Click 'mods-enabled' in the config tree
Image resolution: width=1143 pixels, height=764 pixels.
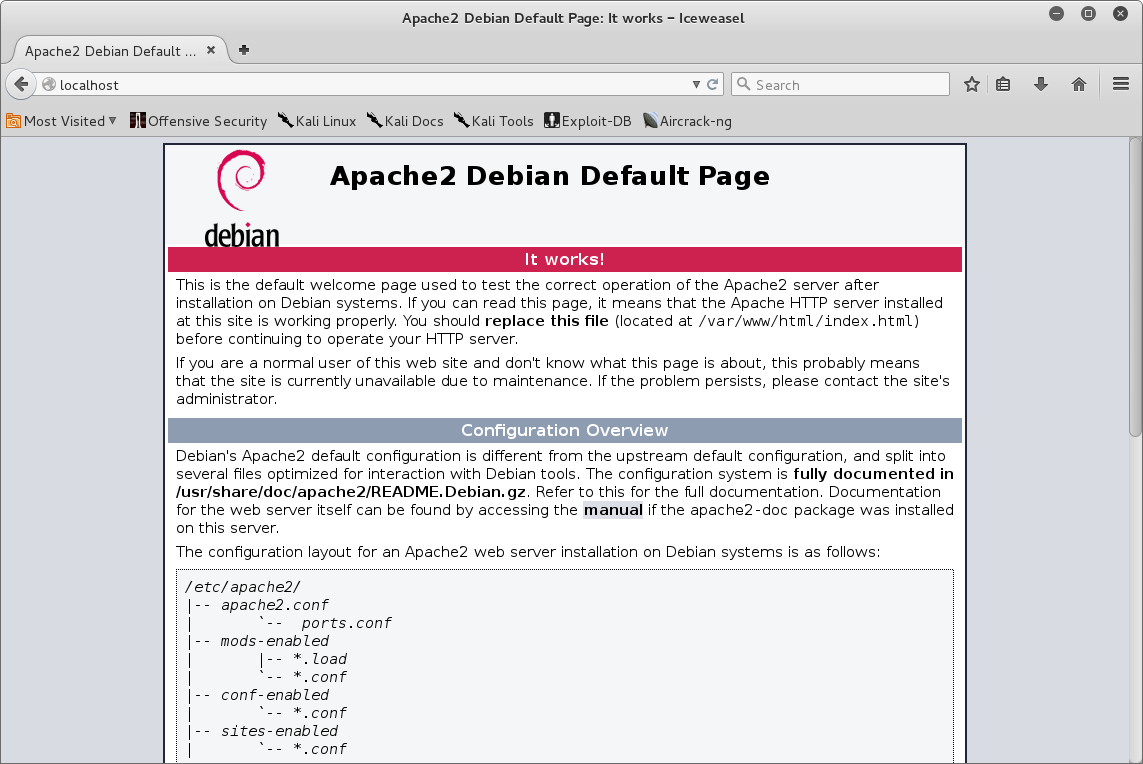click(x=274, y=641)
